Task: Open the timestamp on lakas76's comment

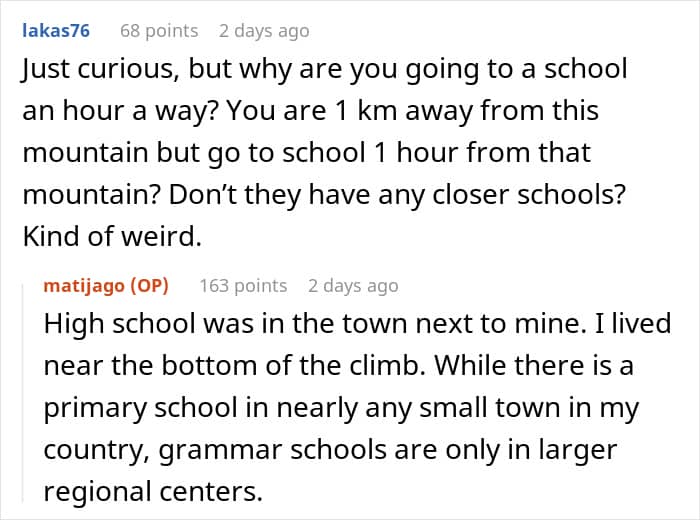Action: pyautogui.click(x=264, y=31)
